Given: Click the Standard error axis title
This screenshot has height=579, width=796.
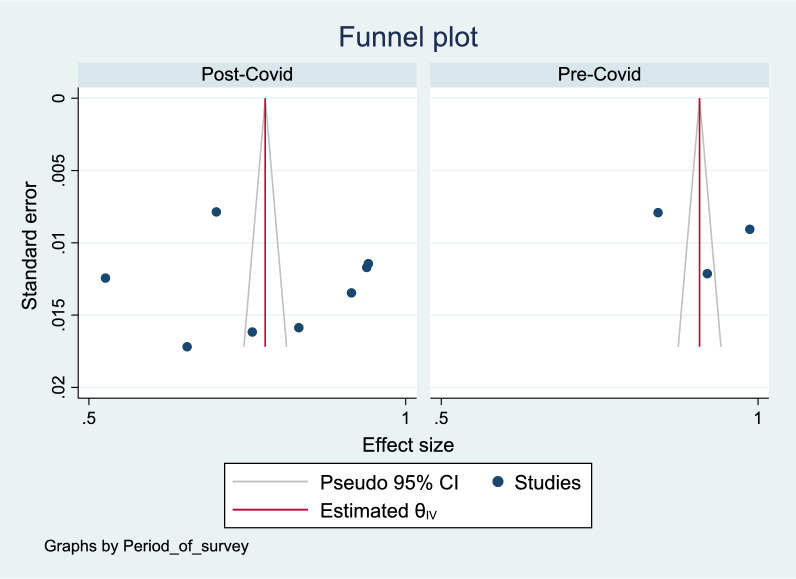Looking at the screenshot, I should coord(29,246).
